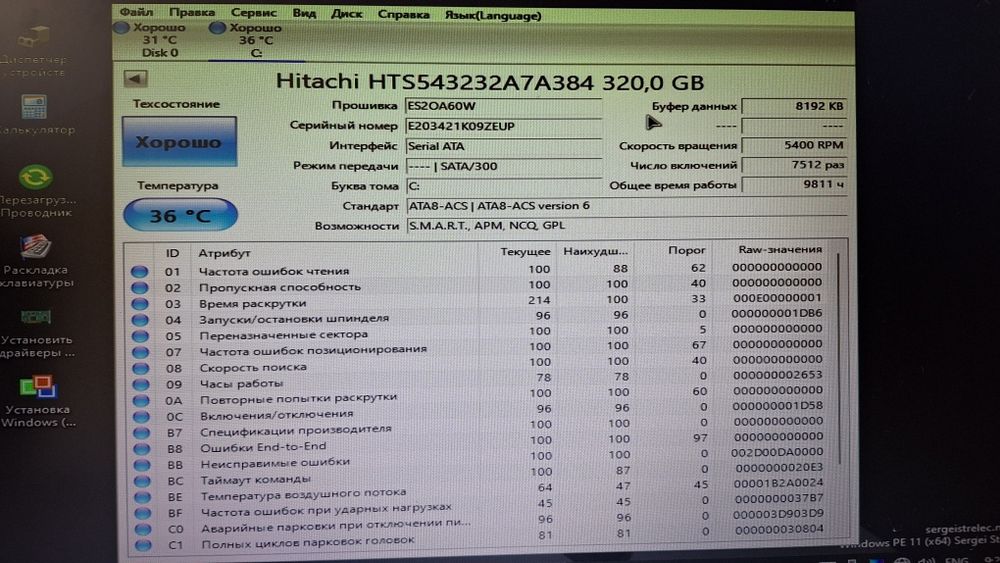1000x563 pixels.
Task: Click Общее время работы 9811 ч value
Action: 795,184
